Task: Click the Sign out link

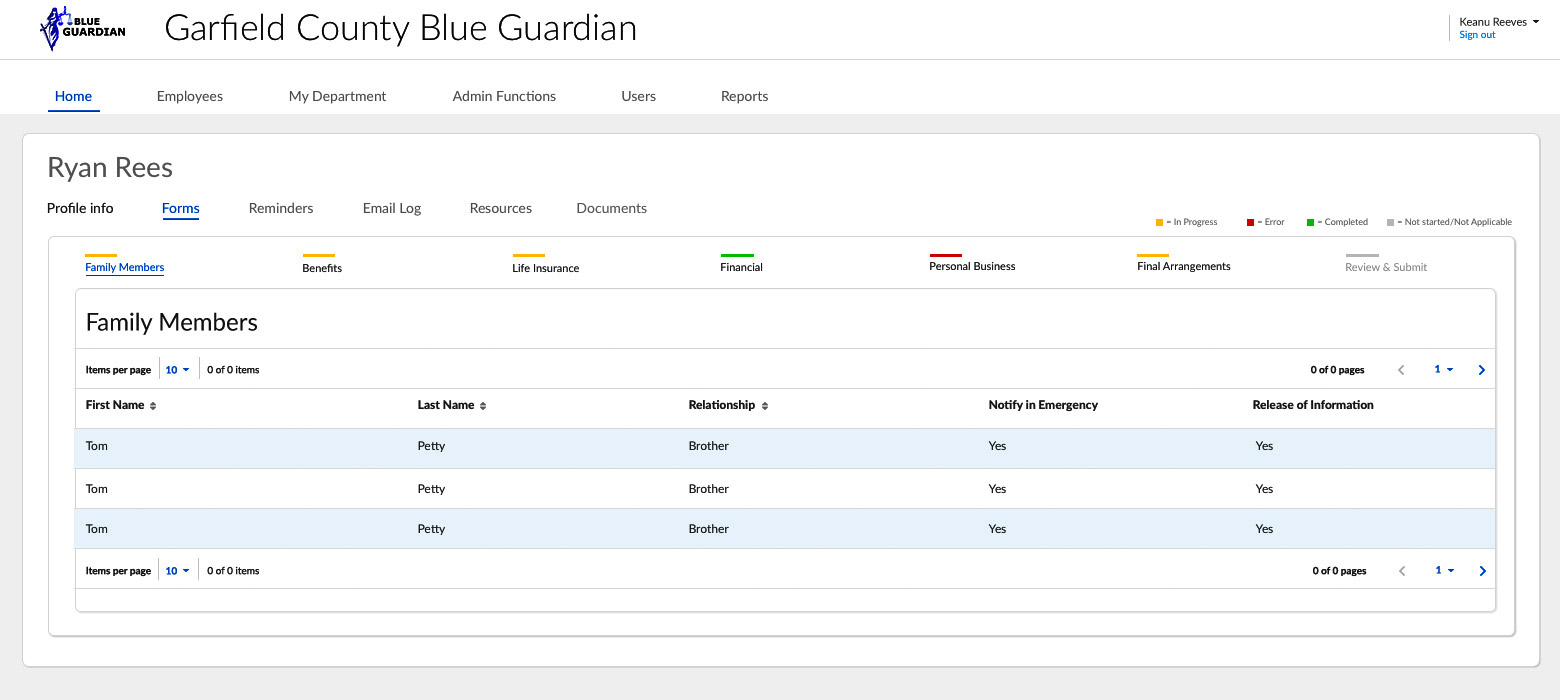Action: point(1477,35)
